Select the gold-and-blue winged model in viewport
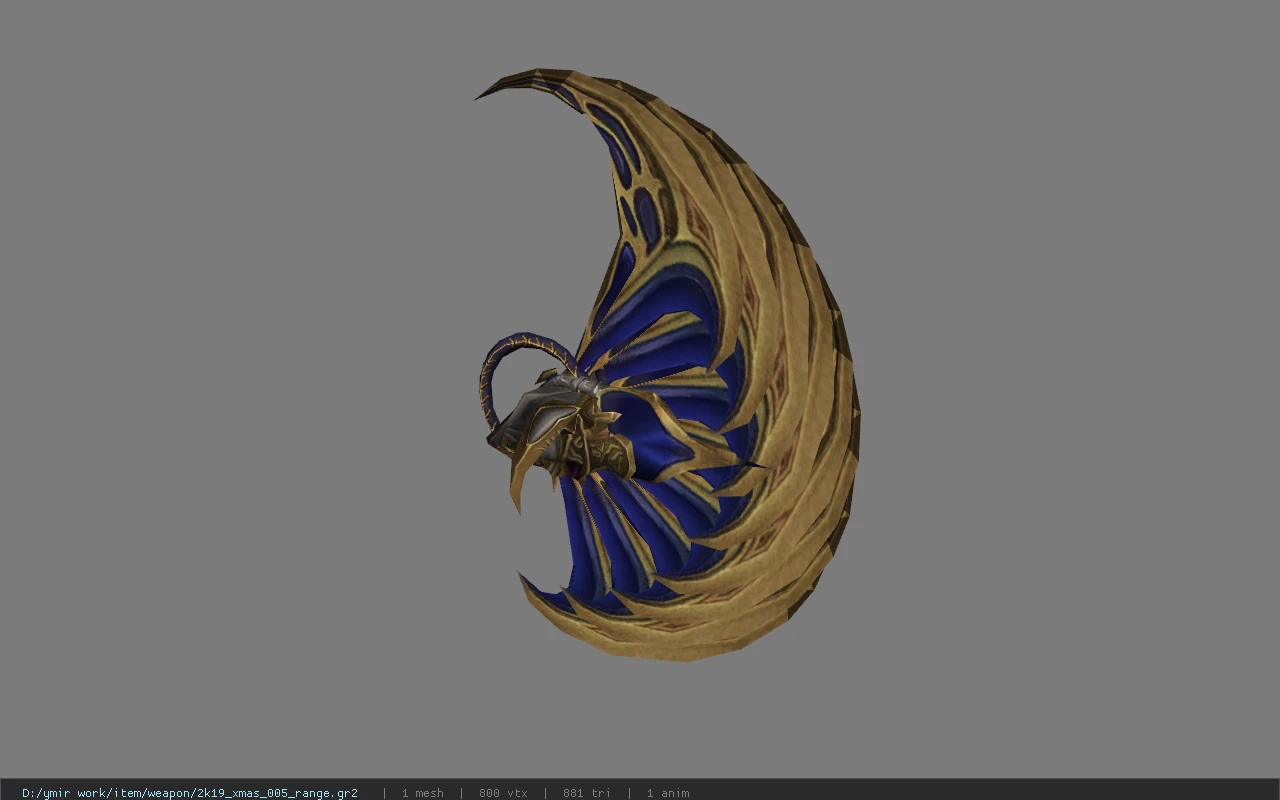The image size is (1280, 800). point(667,365)
